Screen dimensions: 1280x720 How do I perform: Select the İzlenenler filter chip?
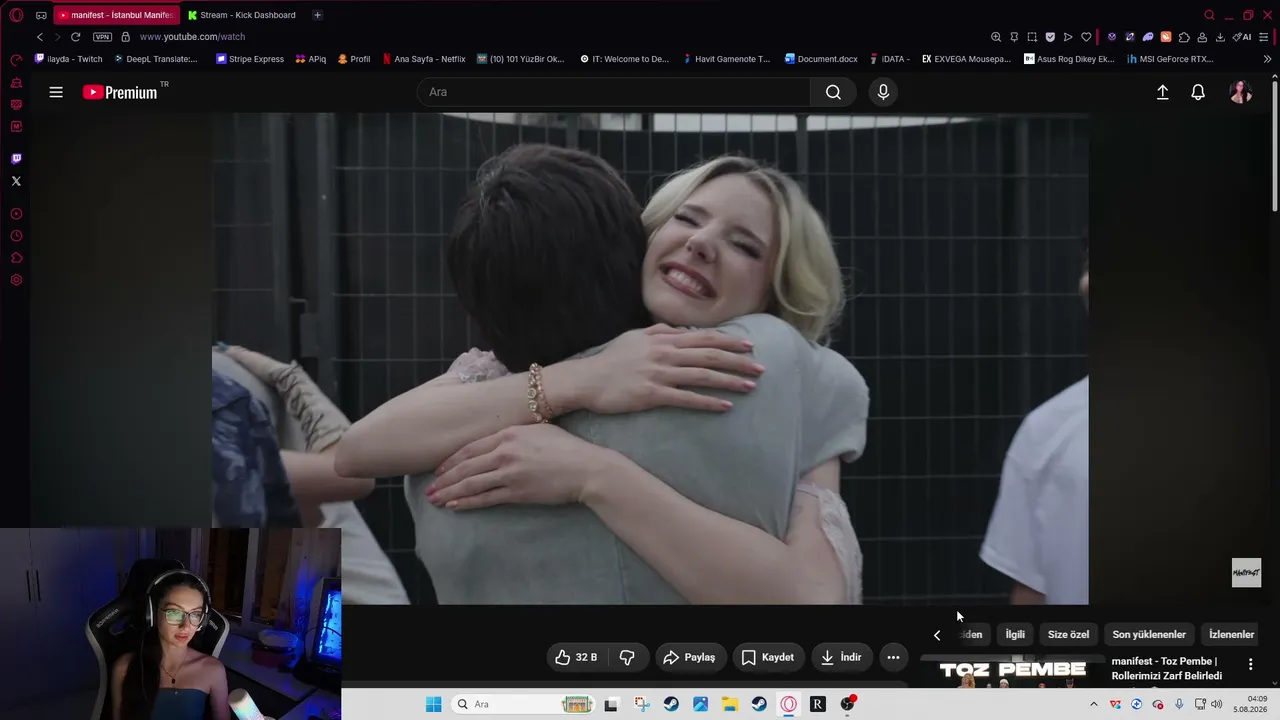[x=1231, y=635]
